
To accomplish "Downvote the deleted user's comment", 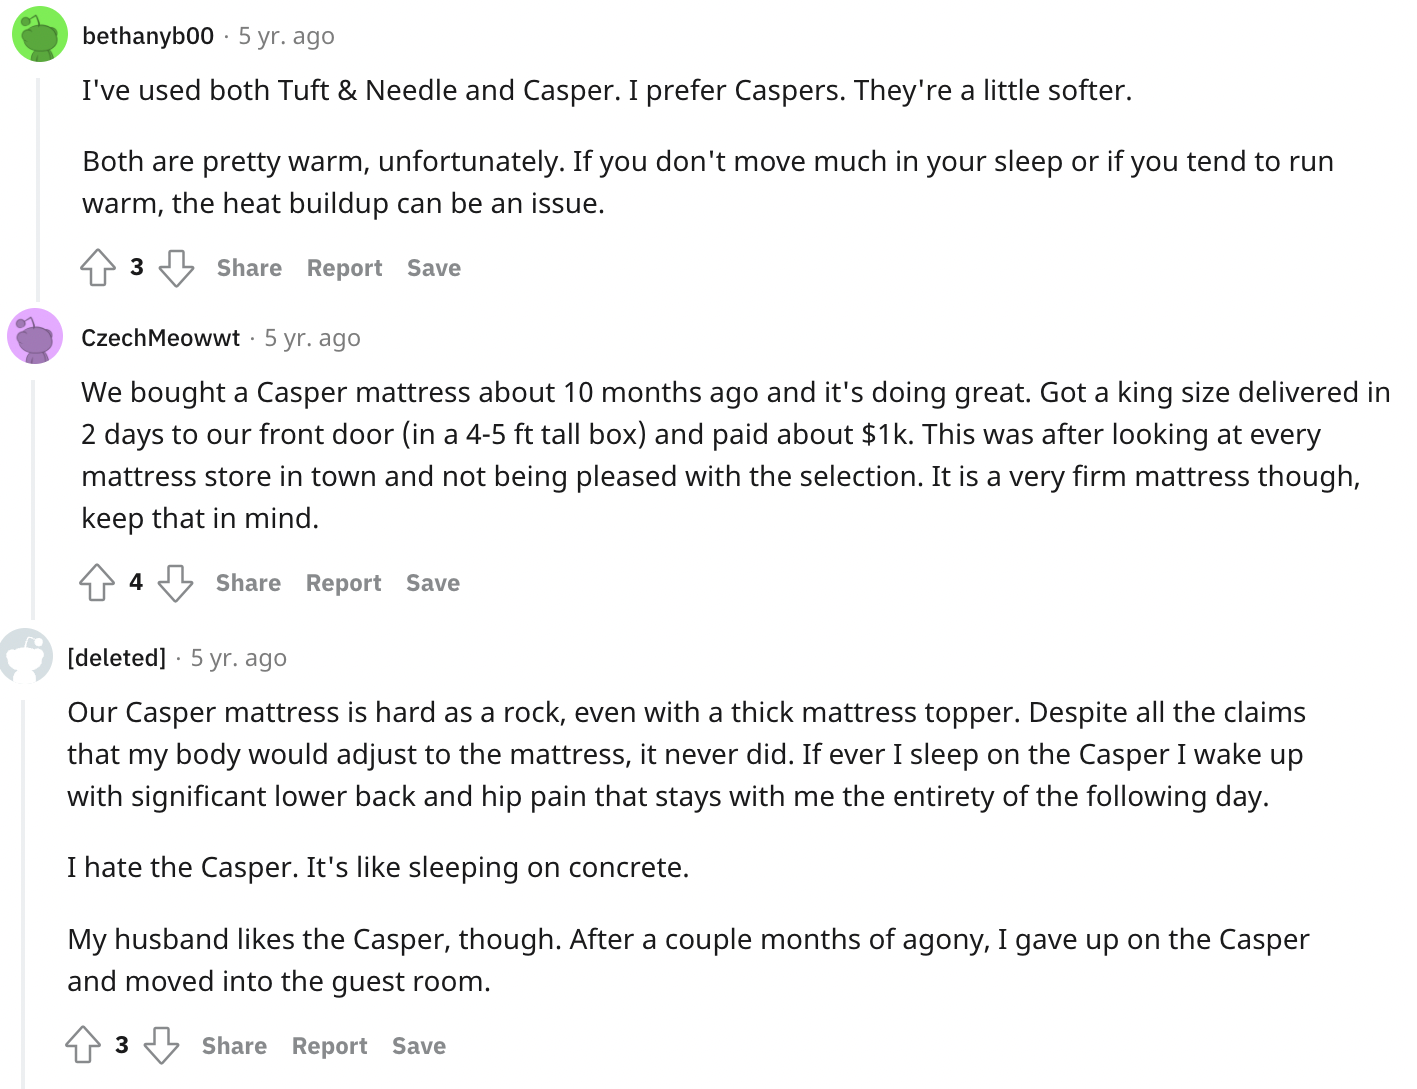I will [x=161, y=1046].
